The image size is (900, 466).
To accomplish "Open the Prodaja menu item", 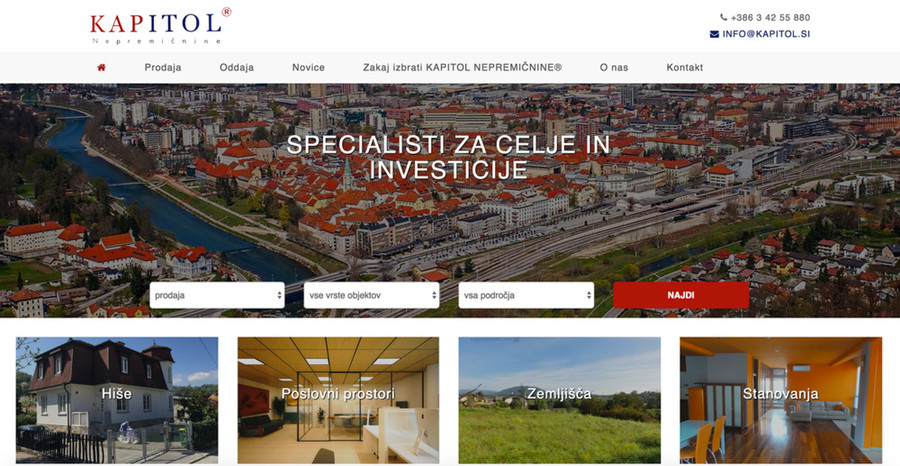I will click(163, 67).
